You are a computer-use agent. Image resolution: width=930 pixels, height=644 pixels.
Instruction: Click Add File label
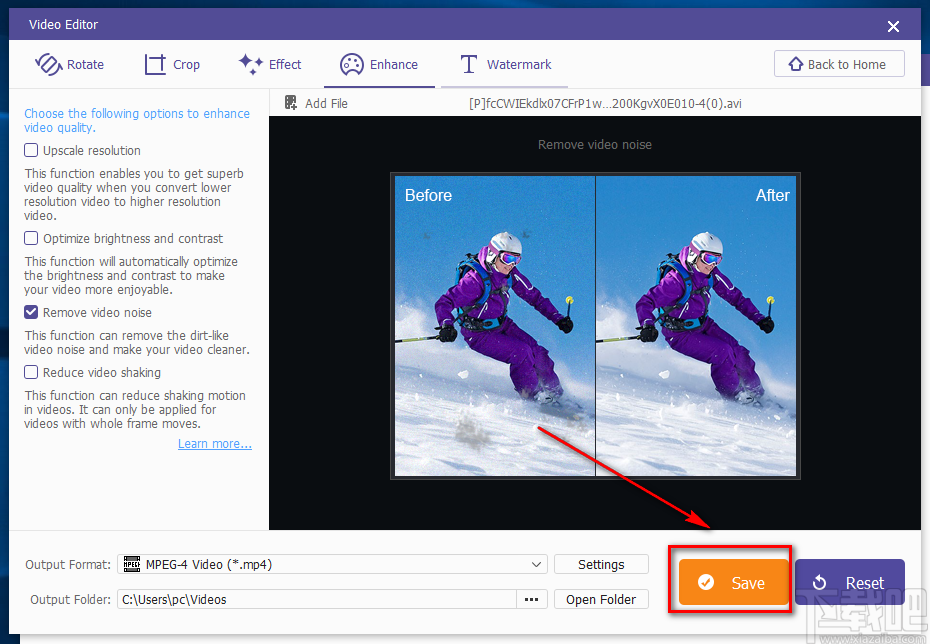coord(326,103)
